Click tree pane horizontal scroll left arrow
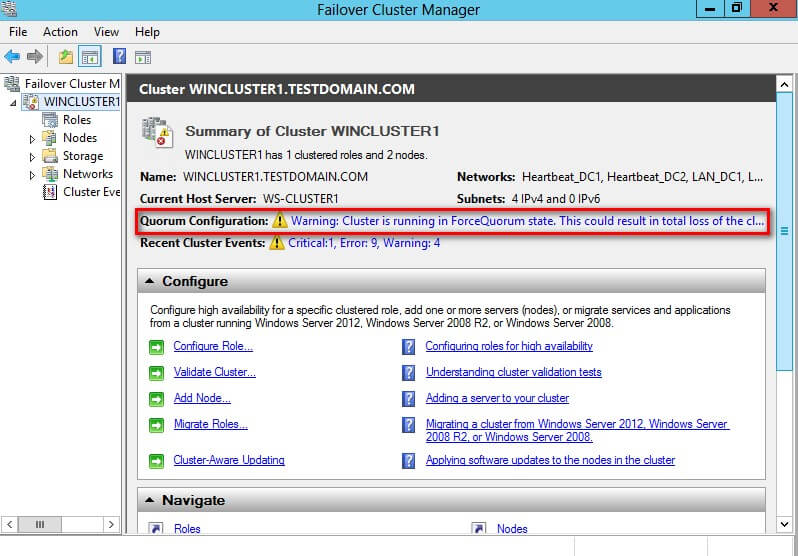798x556 pixels. pos(10,524)
